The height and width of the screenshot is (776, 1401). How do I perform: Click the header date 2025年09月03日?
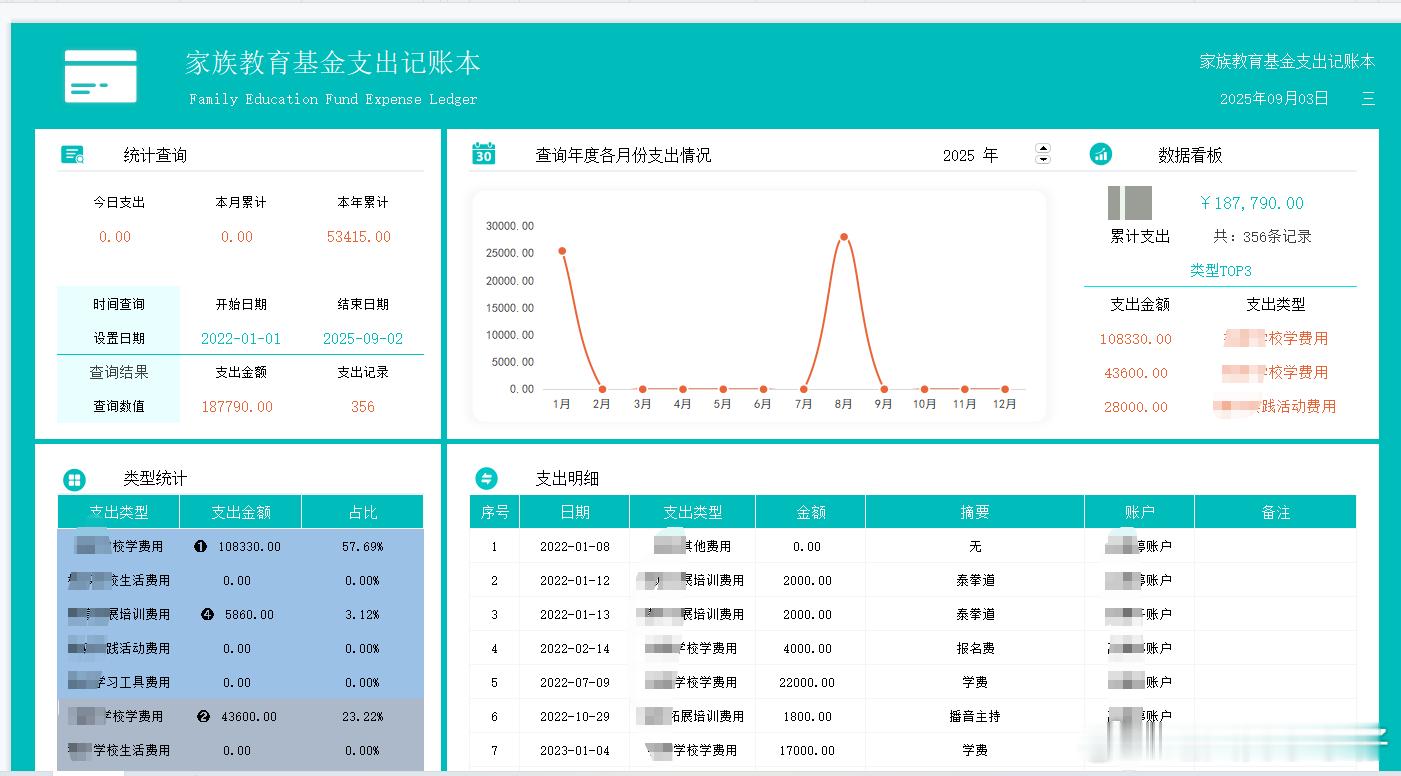coord(1275,99)
